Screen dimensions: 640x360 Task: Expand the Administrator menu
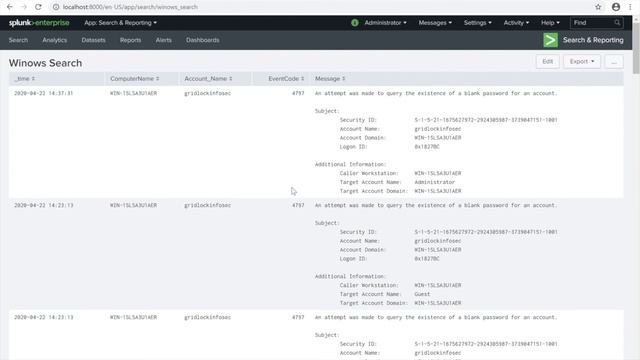[x=385, y=23]
